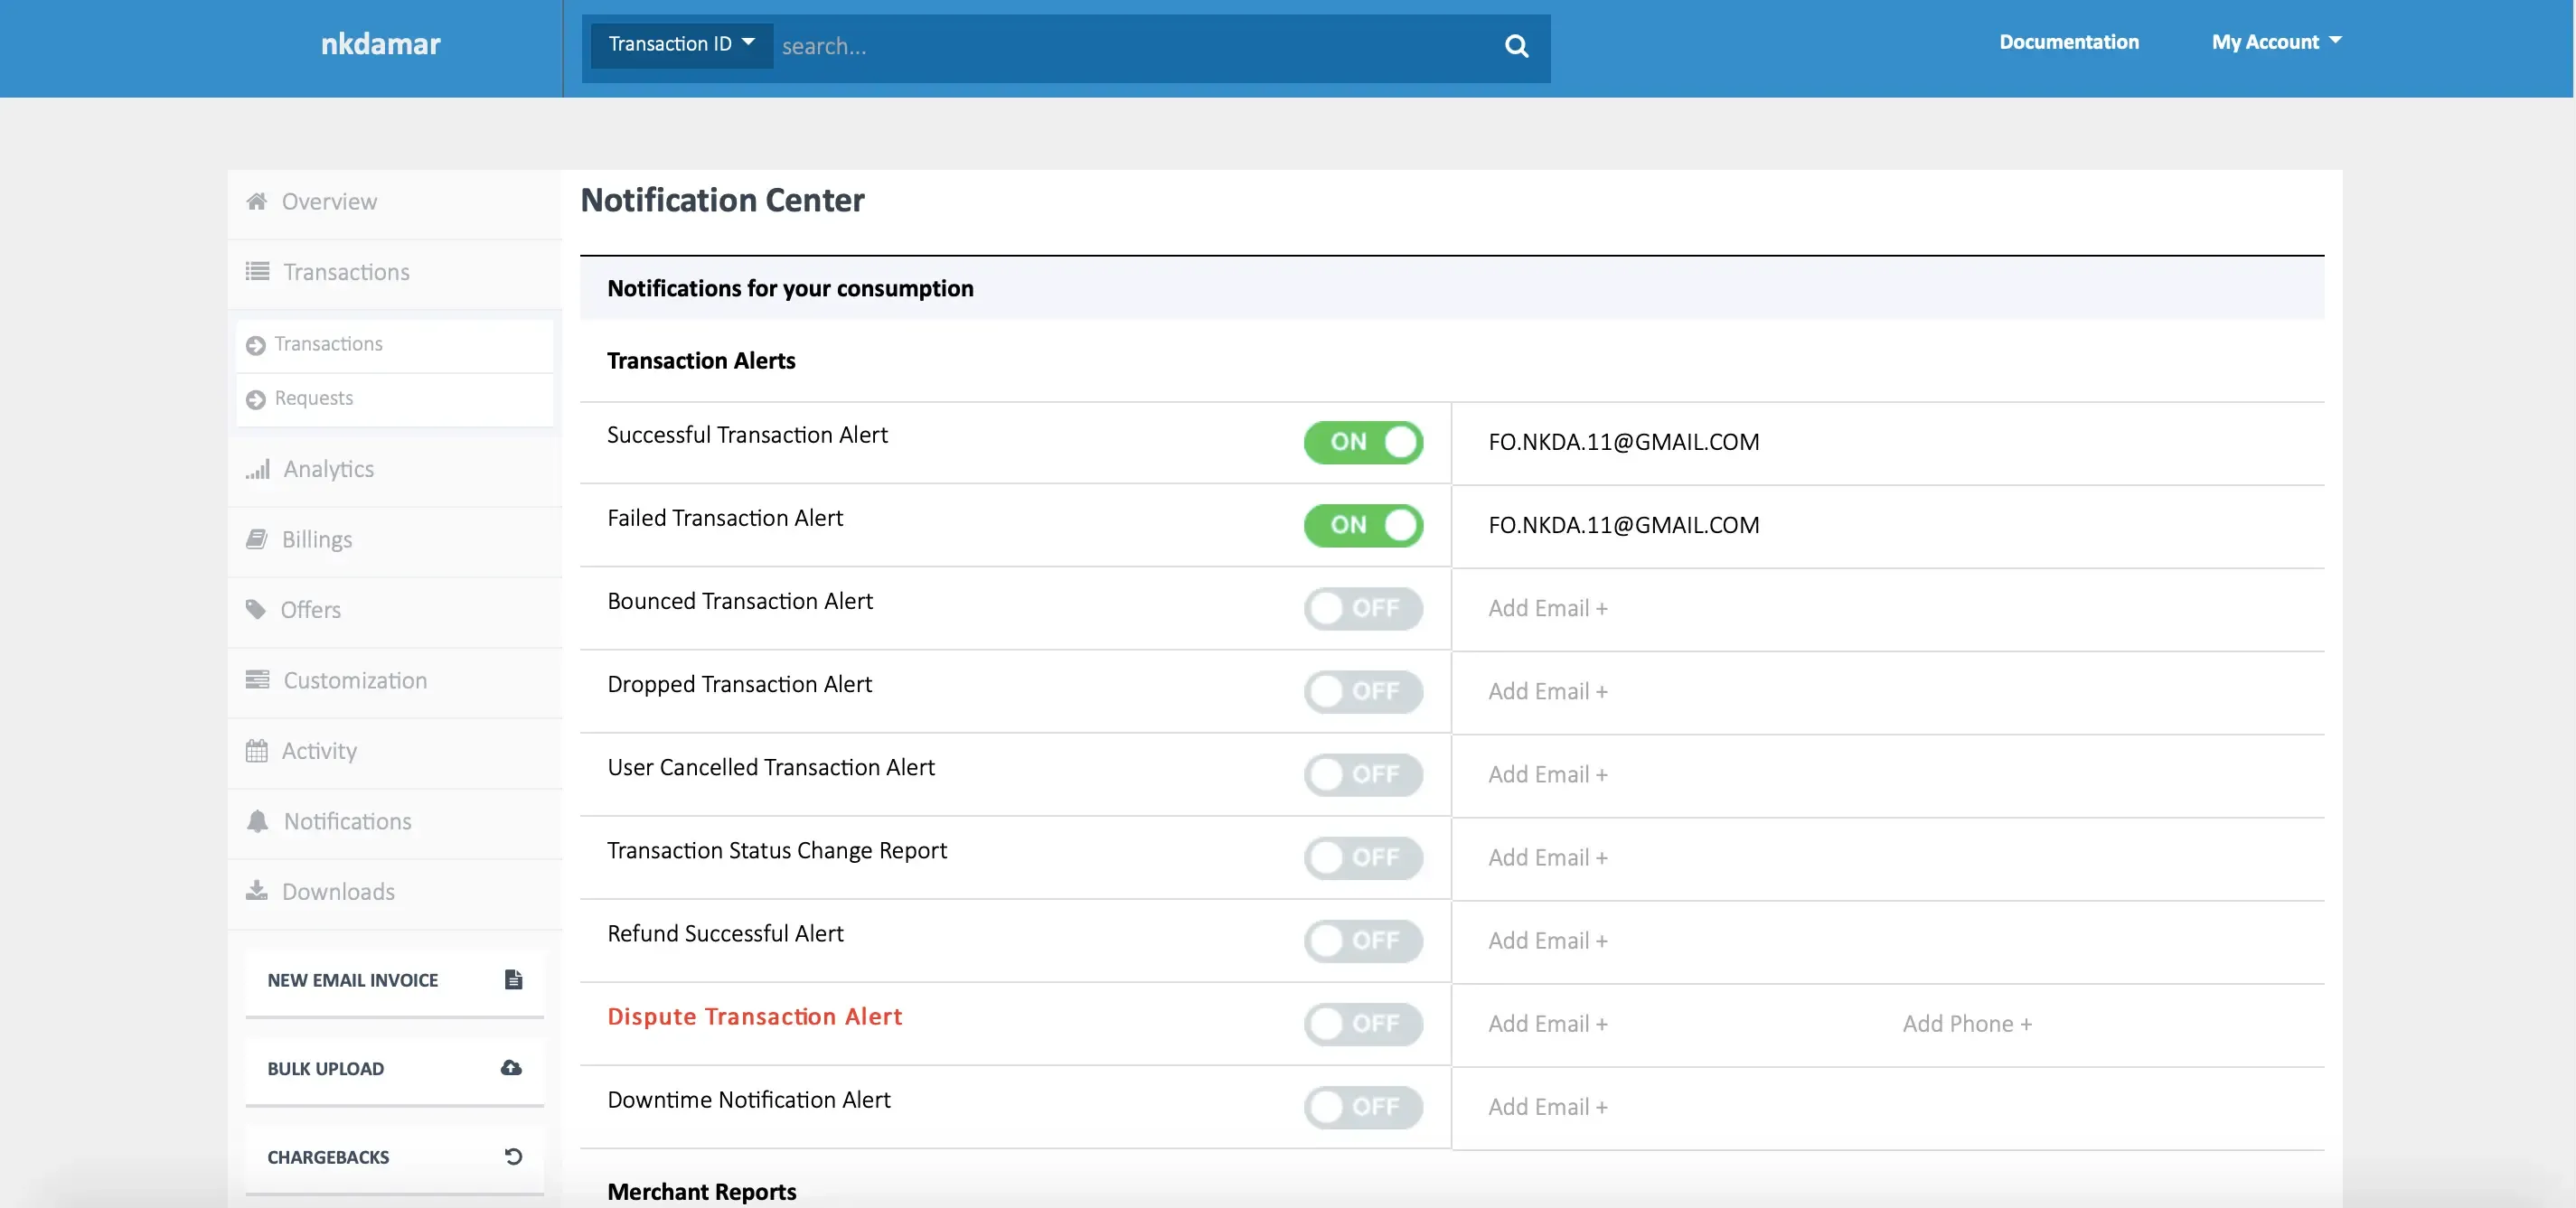Click the Activity calendar icon
The height and width of the screenshot is (1208, 2576).
(x=257, y=750)
